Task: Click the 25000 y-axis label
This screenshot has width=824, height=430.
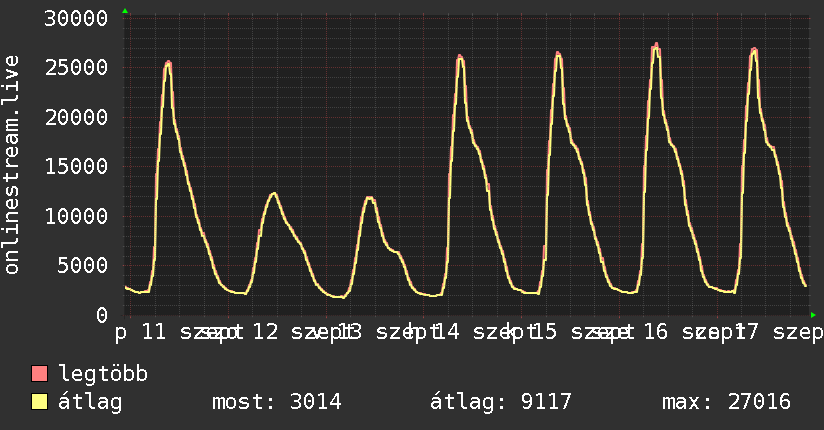Action: (x=76, y=68)
